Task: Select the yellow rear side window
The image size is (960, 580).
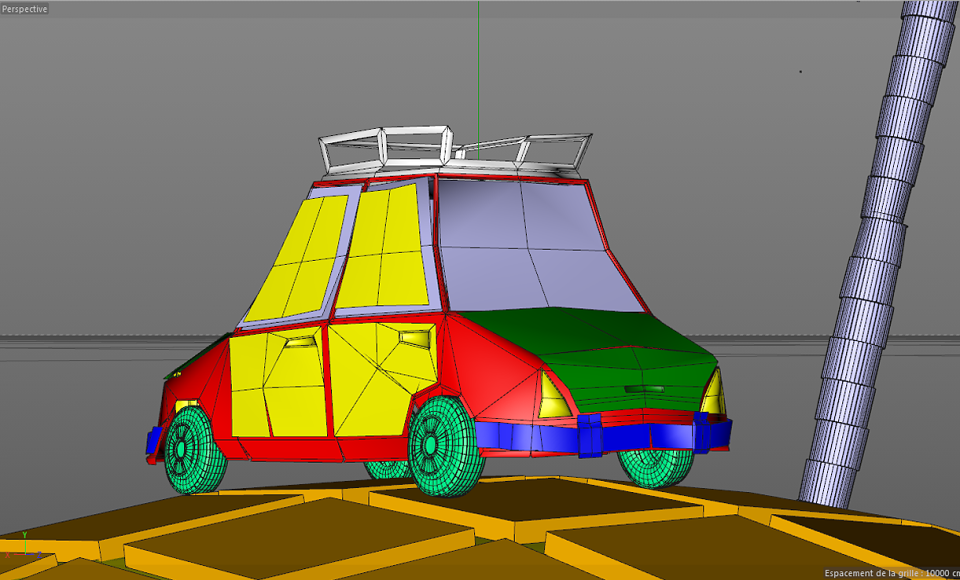Action: pos(297,258)
